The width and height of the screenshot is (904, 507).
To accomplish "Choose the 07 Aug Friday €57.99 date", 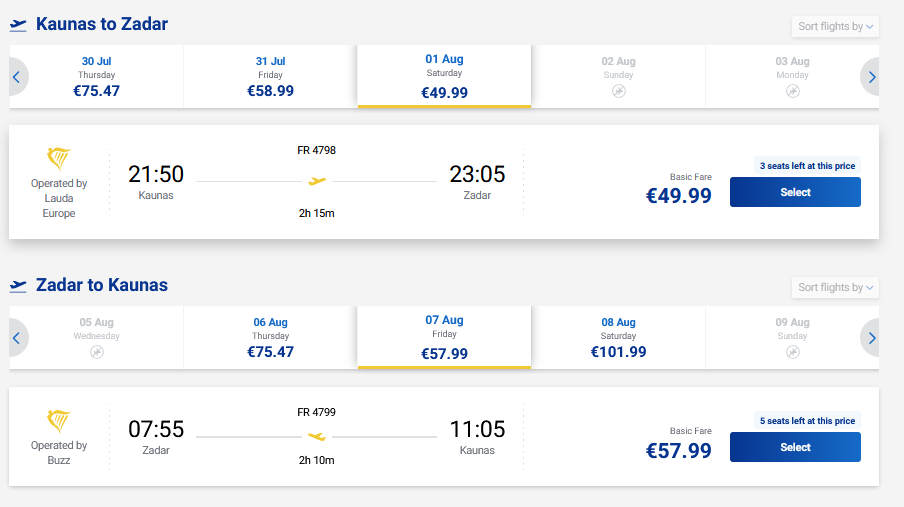I will tap(444, 338).
